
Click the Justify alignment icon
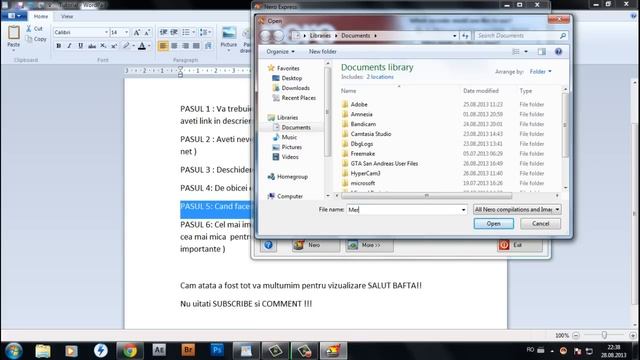tap(196, 46)
